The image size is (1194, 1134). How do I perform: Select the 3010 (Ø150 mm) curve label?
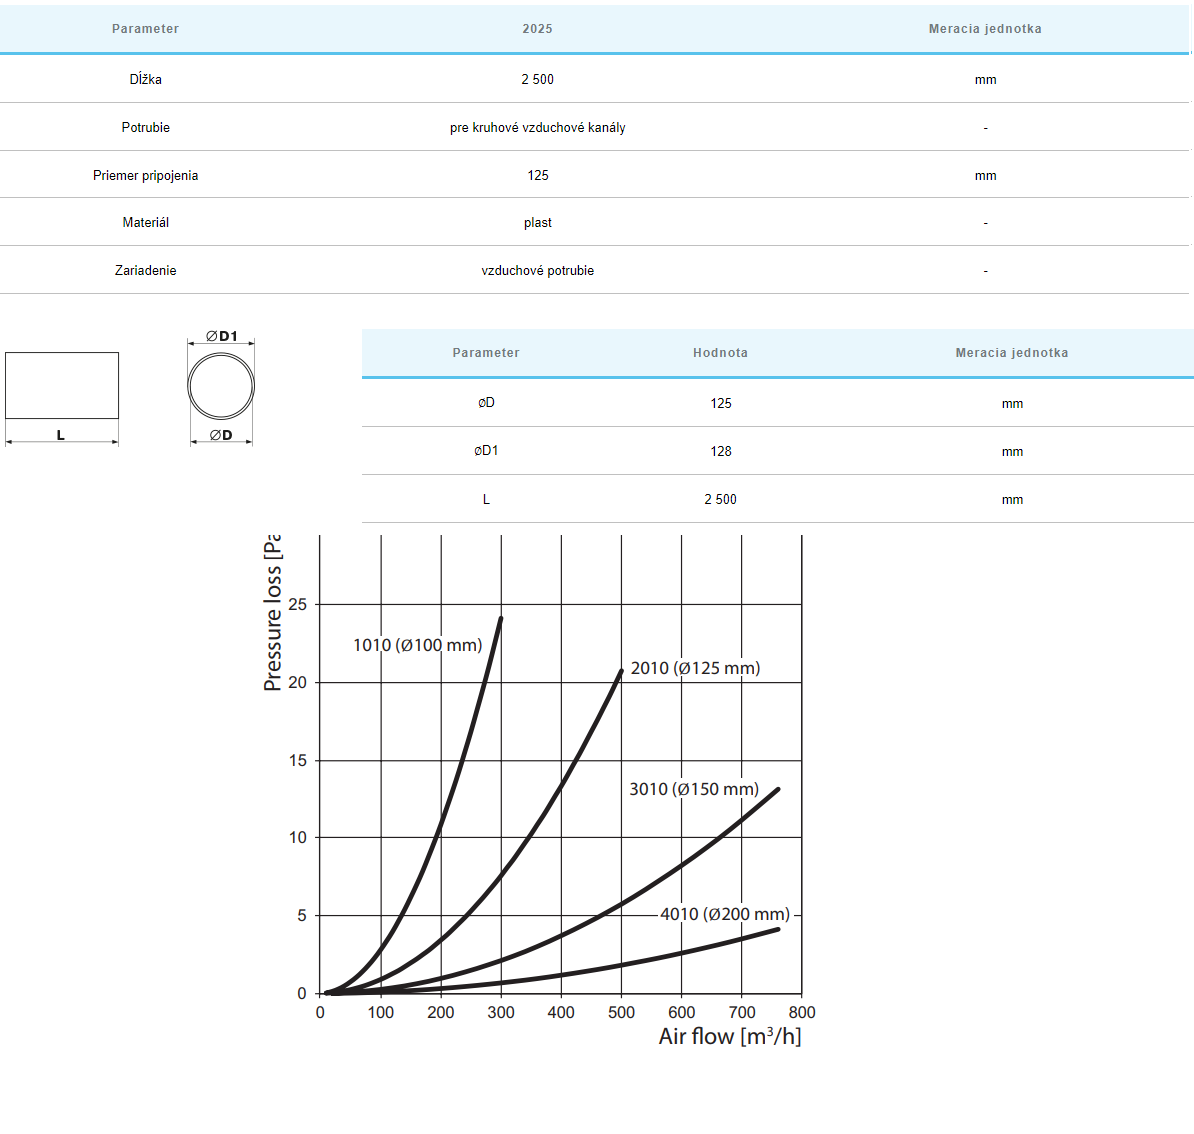[694, 789]
